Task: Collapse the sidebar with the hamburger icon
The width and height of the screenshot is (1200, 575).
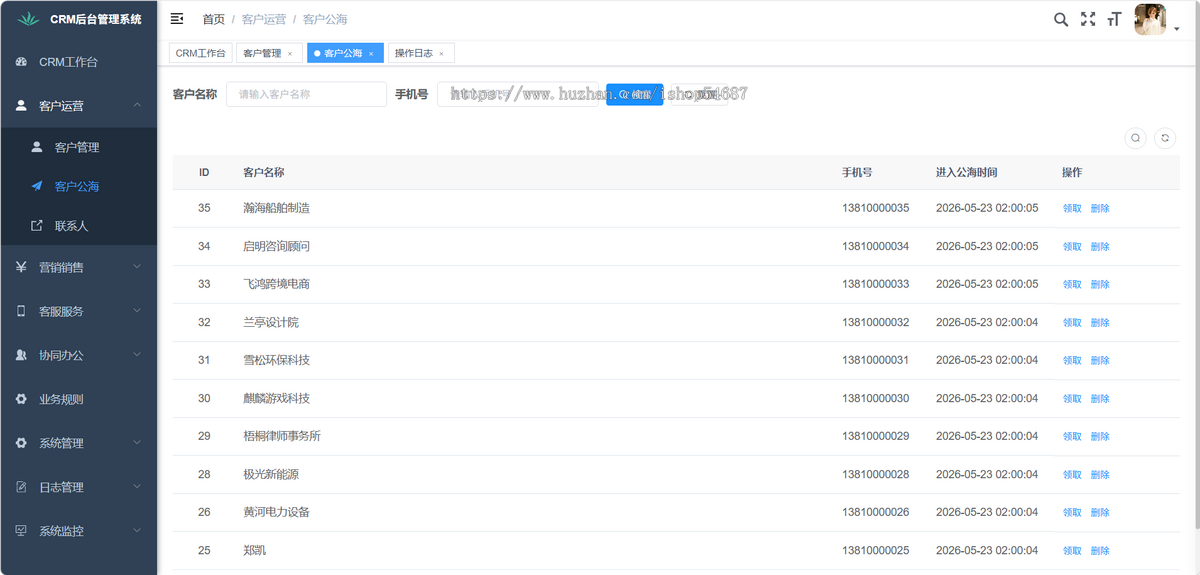Action: point(177,18)
